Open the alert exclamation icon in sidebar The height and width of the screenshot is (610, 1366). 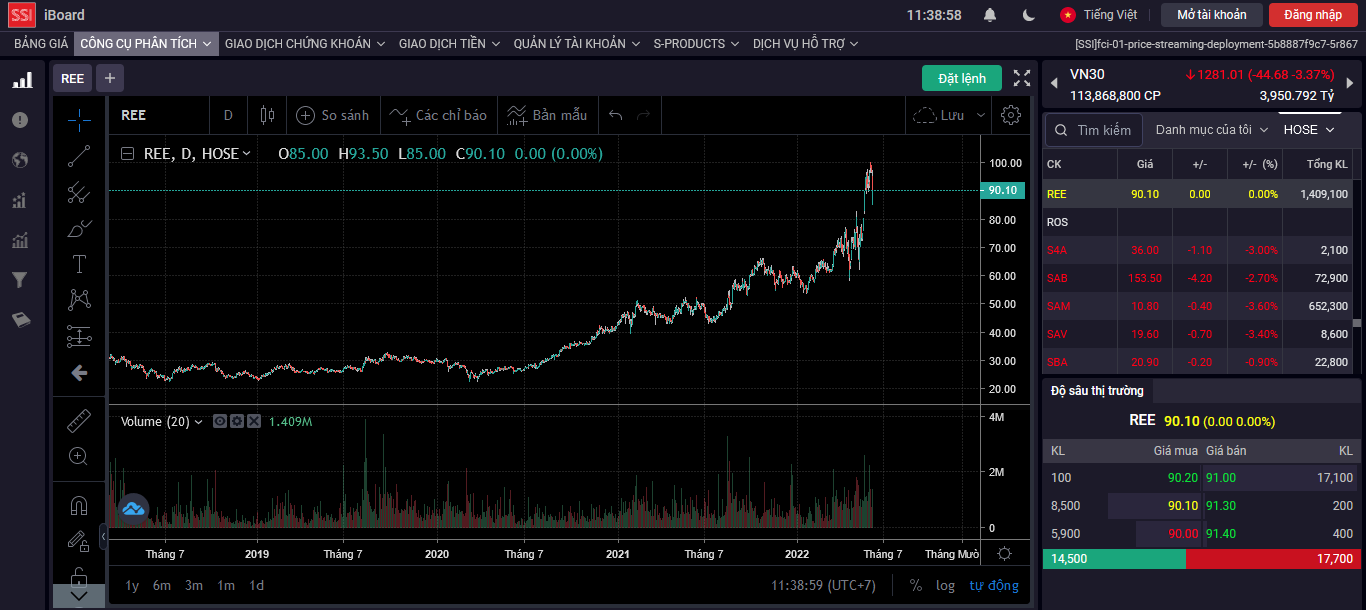pos(20,120)
